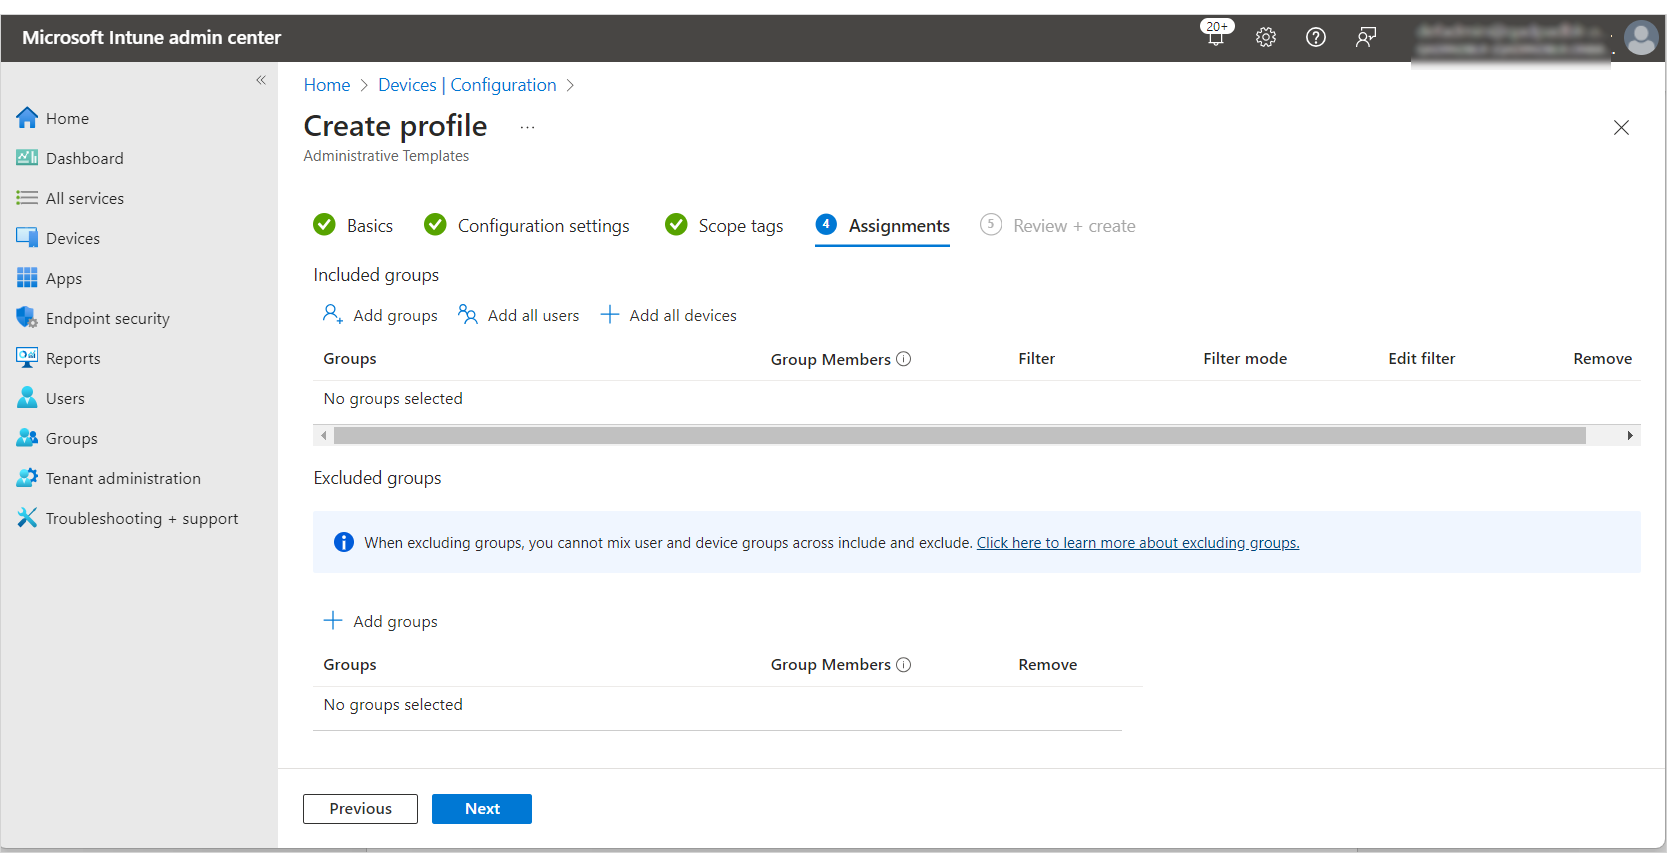
Task: Click the Group Members info icon under Included groups
Action: pyautogui.click(x=904, y=359)
